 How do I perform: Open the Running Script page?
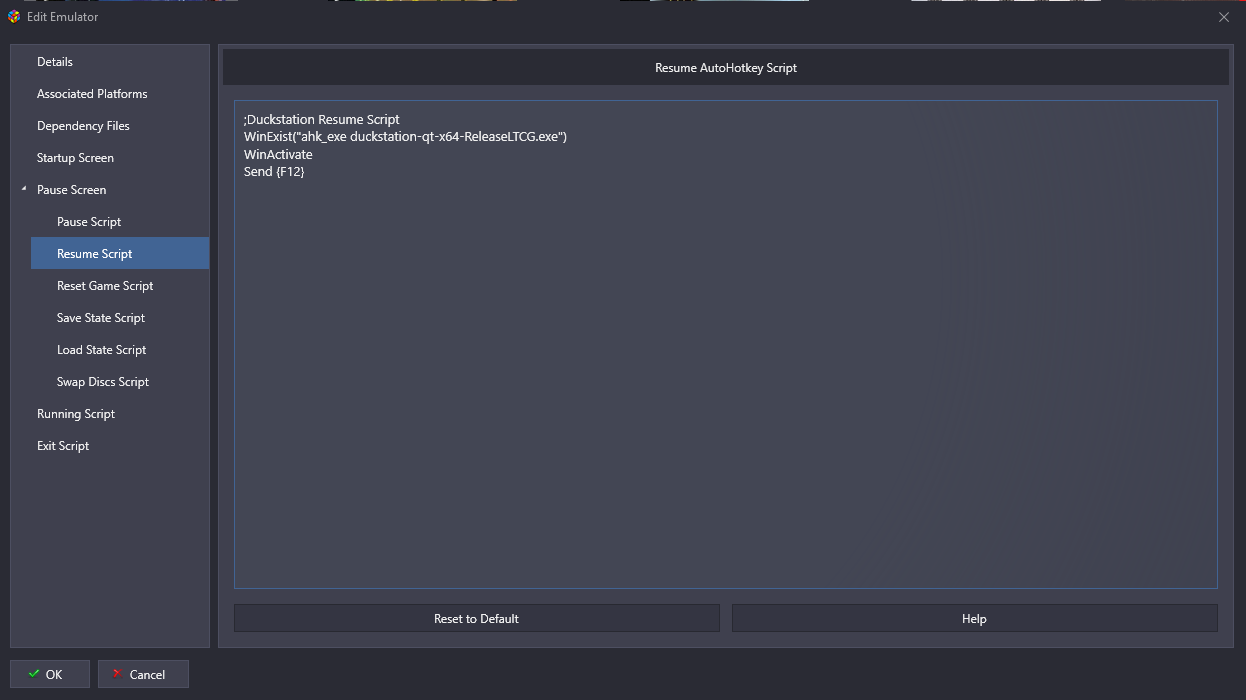click(76, 414)
